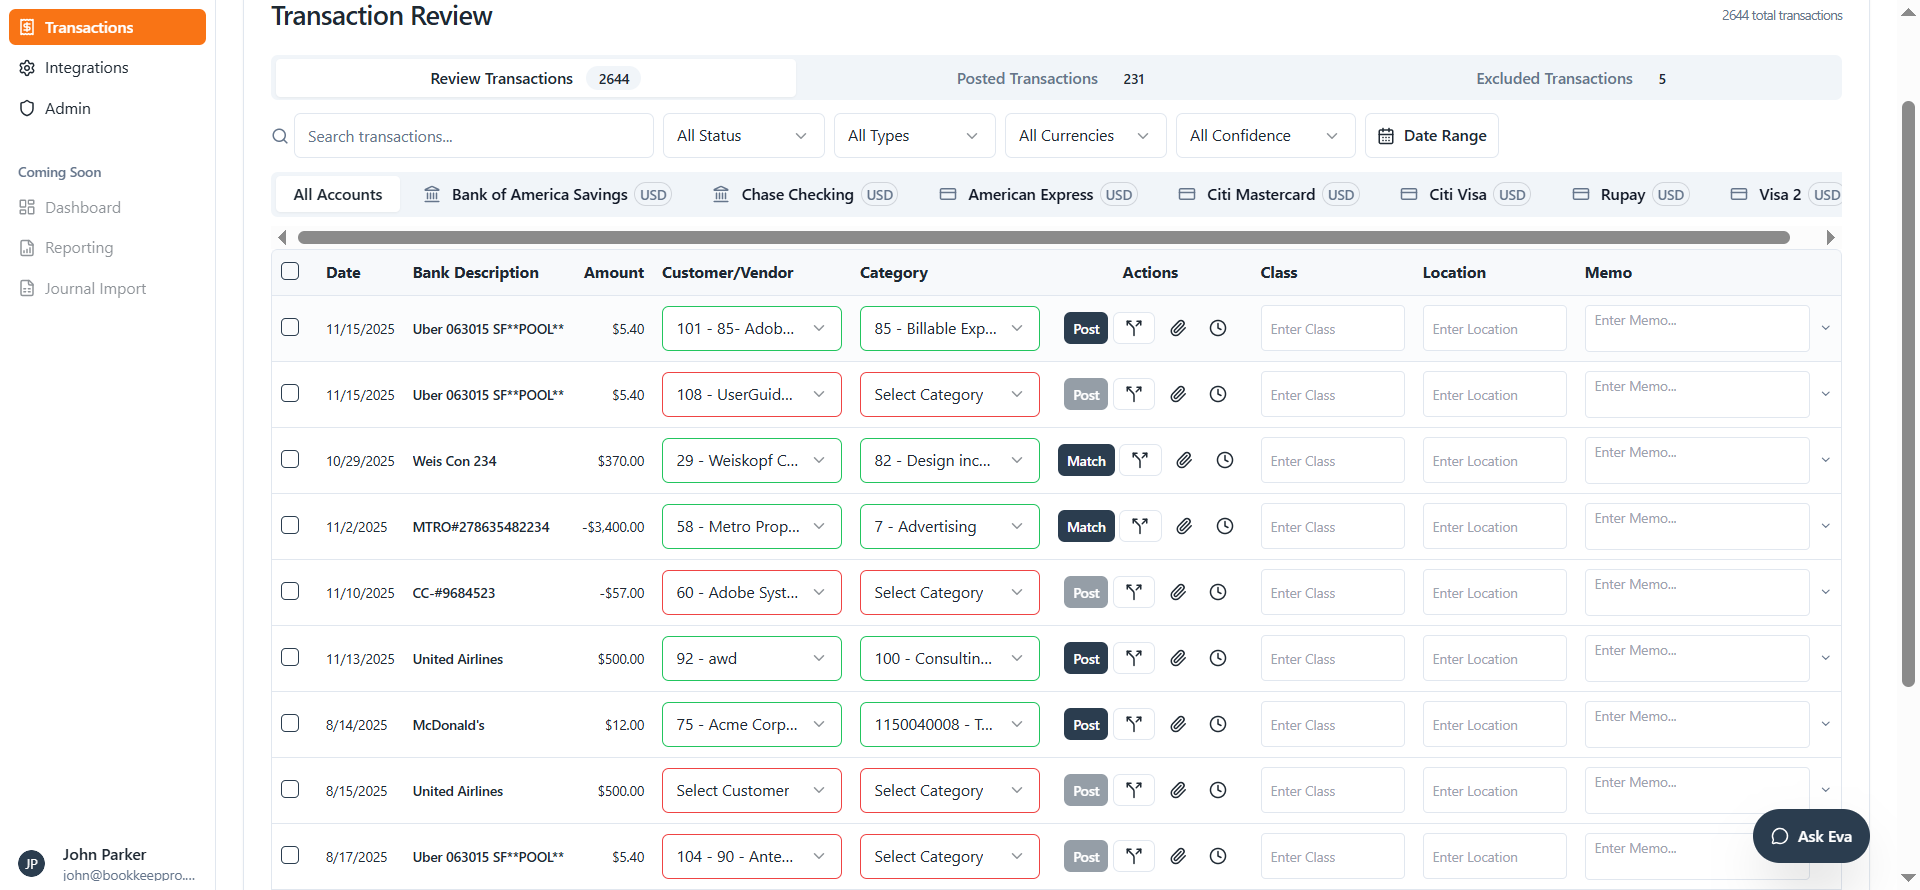Open the All Status dropdown
This screenshot has width=1920, height=890.
pos(743,136)
